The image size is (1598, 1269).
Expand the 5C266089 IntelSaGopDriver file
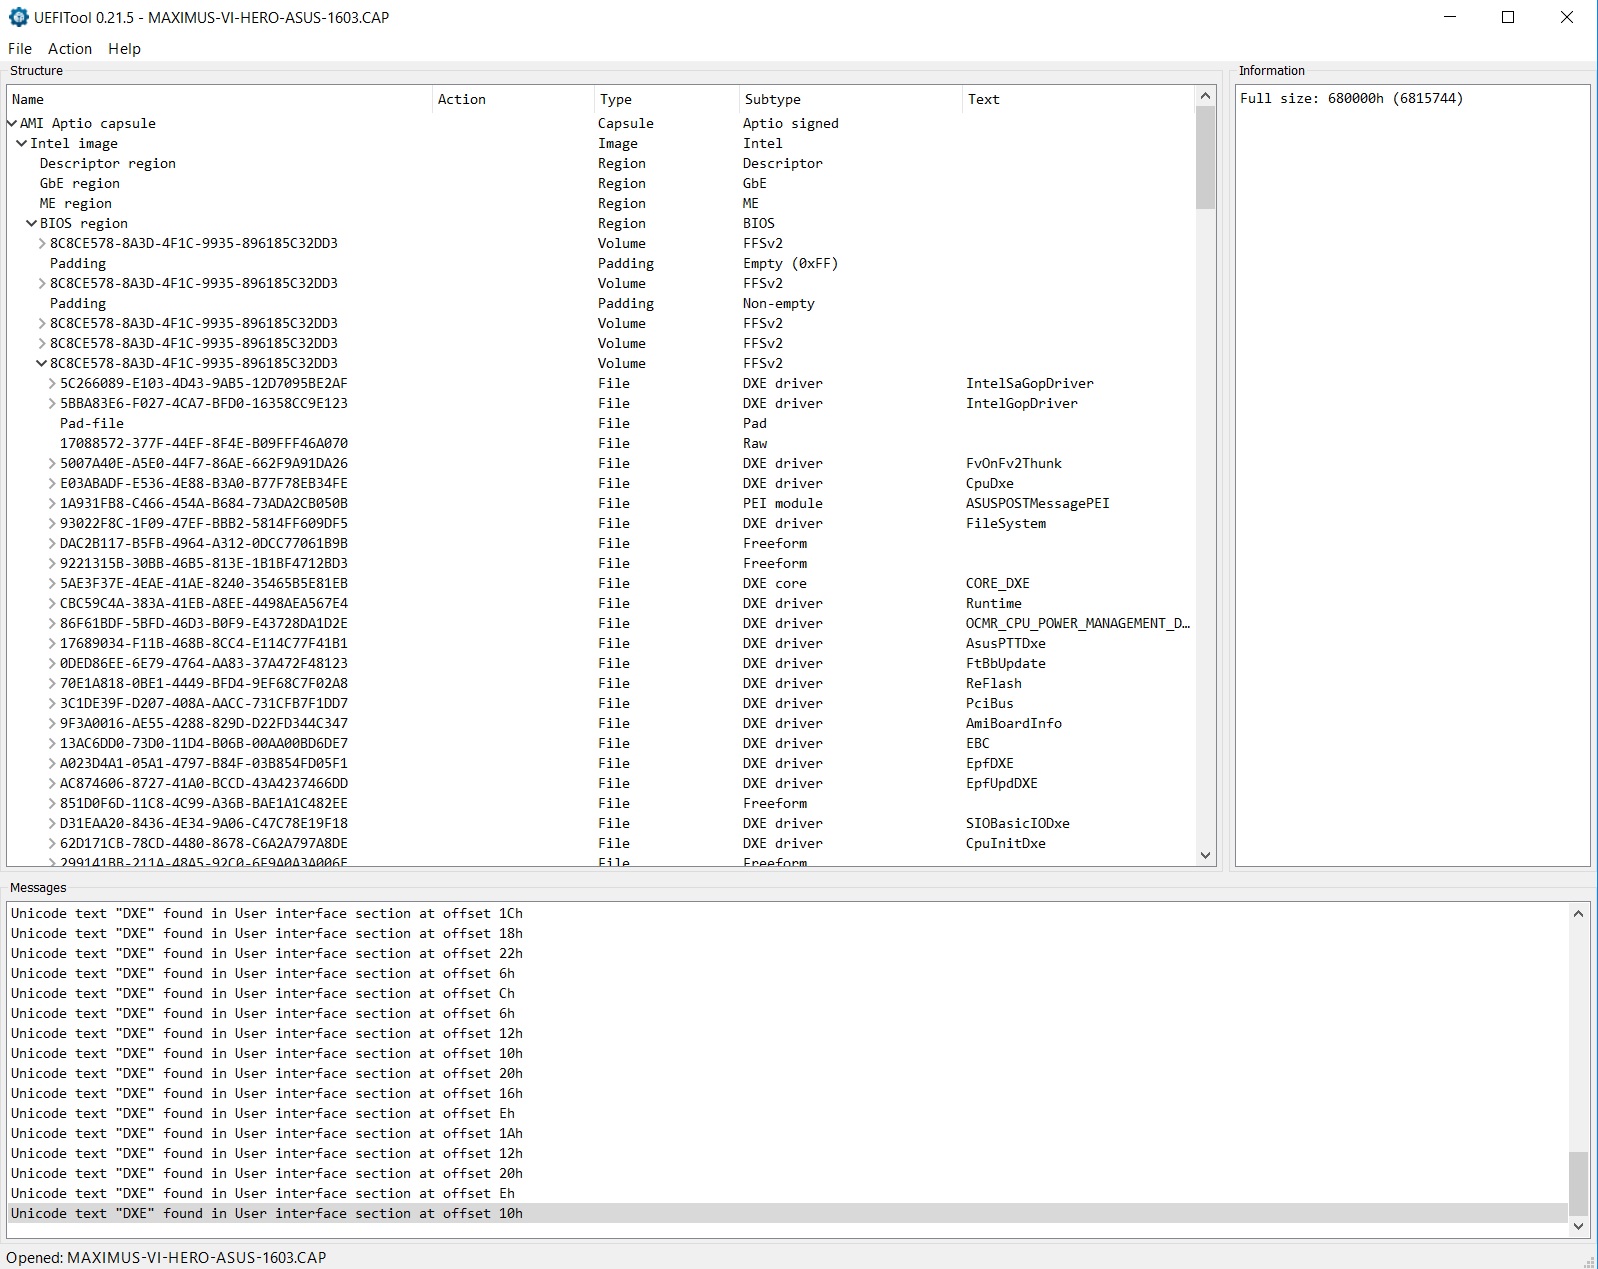[52, 383]
